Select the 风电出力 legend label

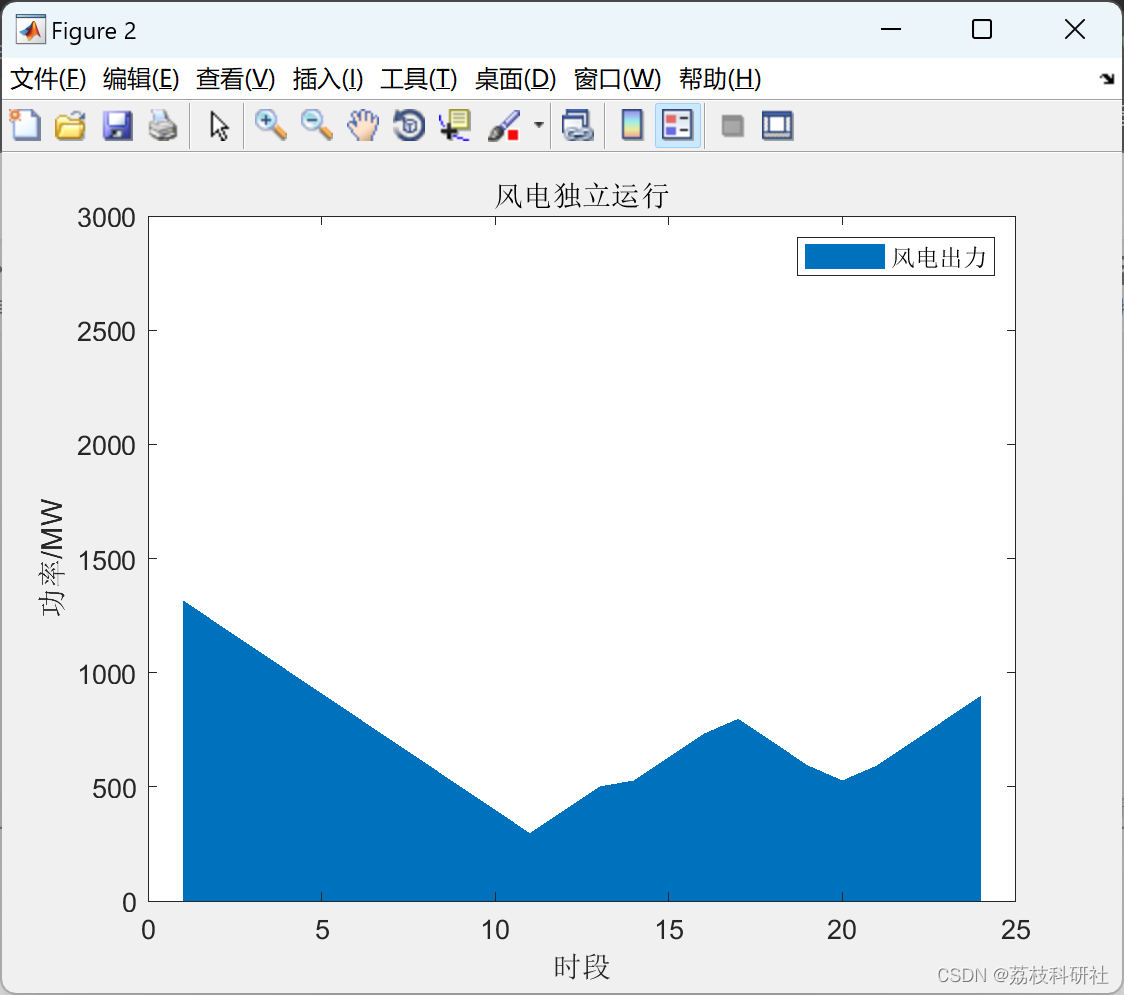click(x=939, y=257)
